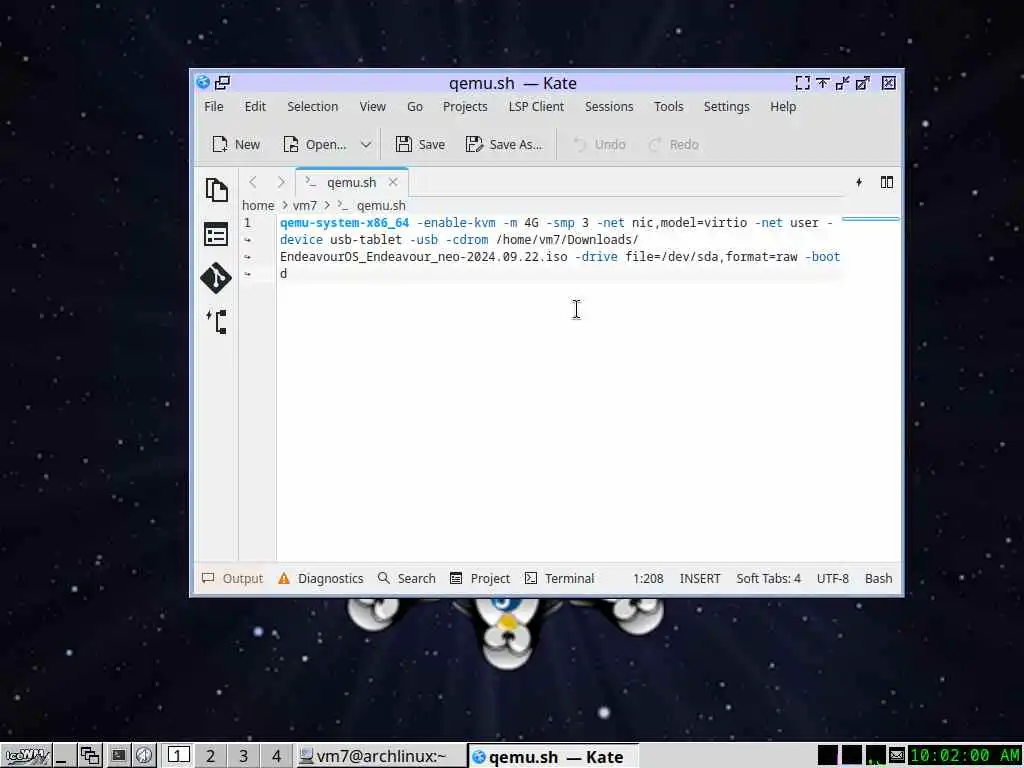Click the Redo toolbar button

point(673,144)
